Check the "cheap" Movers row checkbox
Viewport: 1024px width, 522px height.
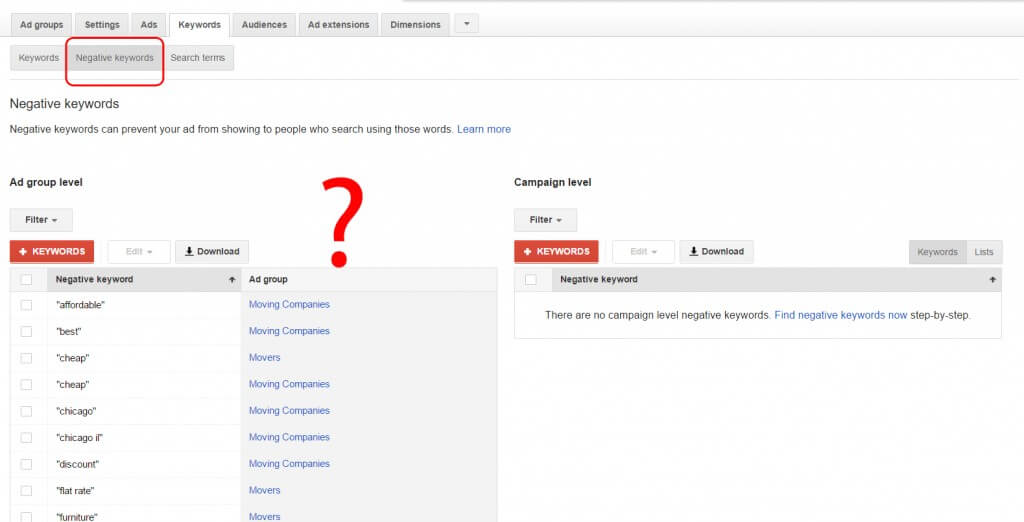tap(26, 358)
